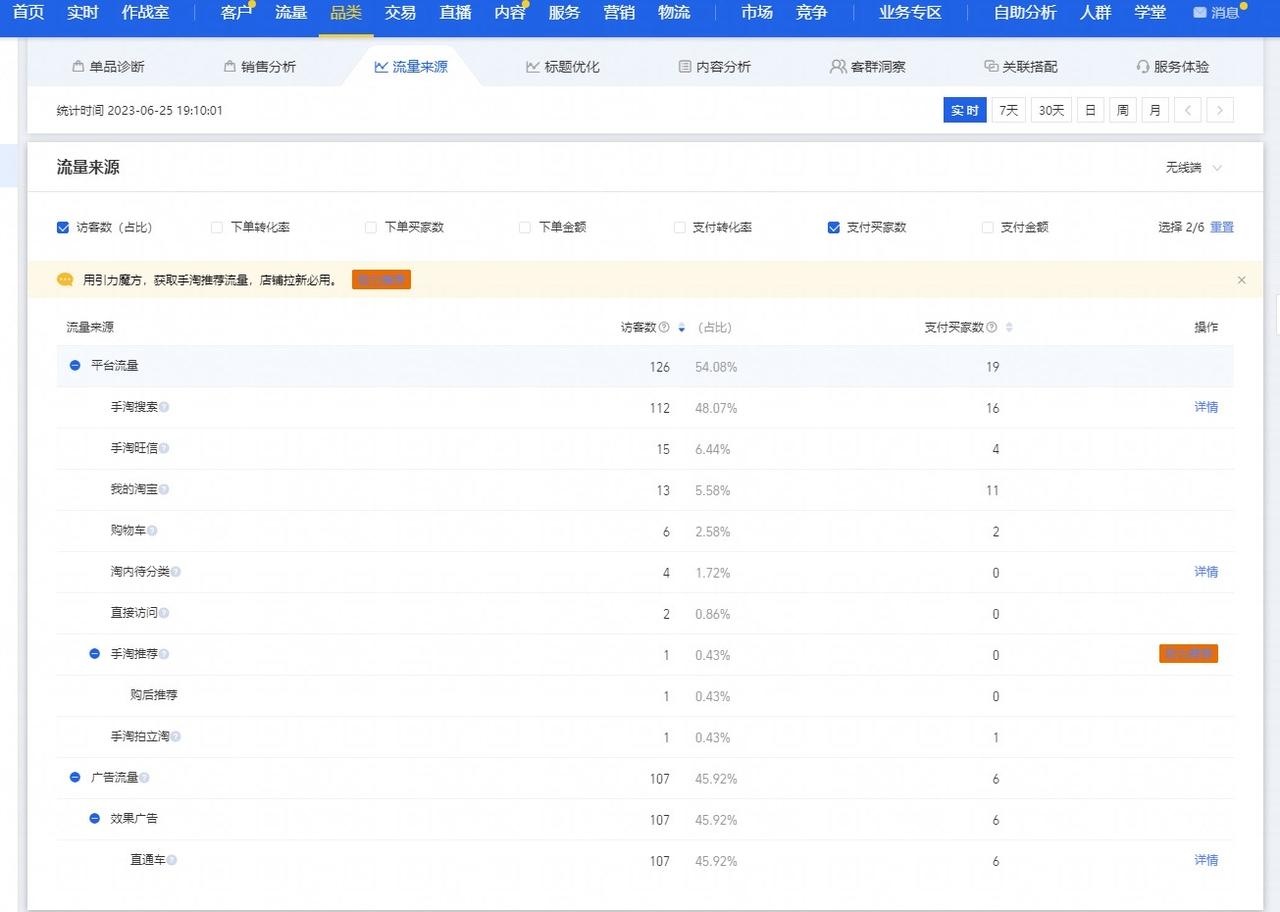Click help icon beside 支付买家数 column header

(992, 327)
